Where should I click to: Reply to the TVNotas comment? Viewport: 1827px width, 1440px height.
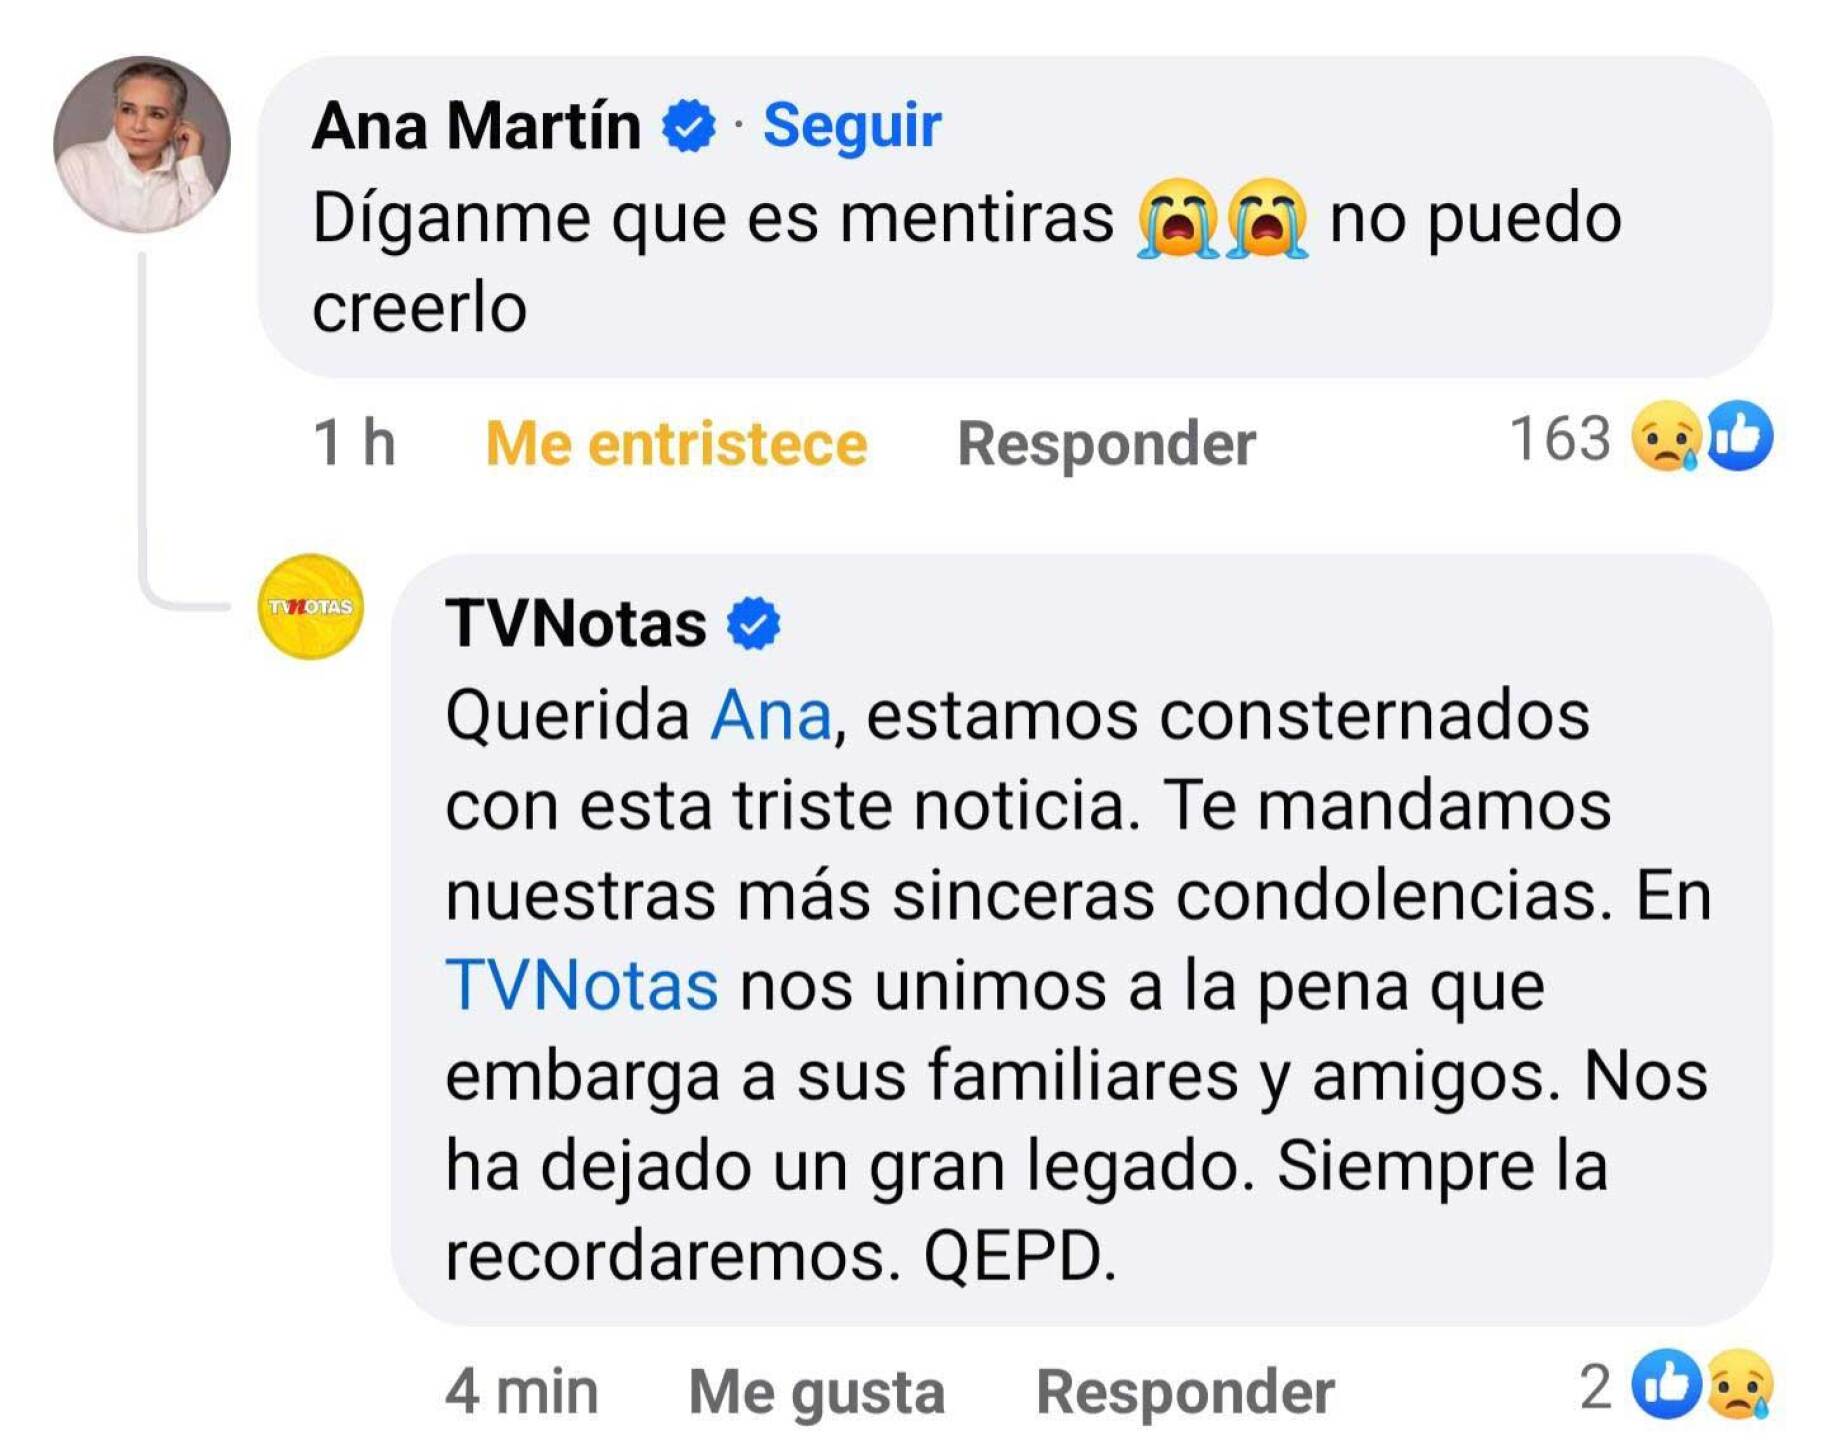point(1184,1391)
